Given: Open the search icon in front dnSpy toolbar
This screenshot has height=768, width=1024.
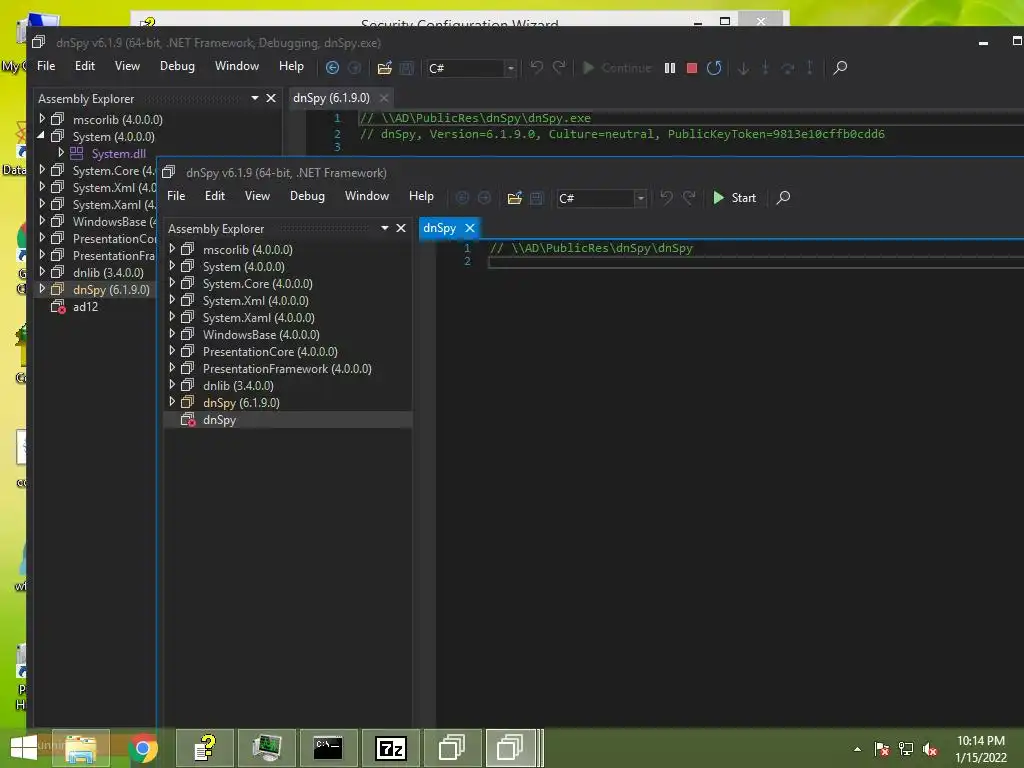Looking at the screenshot, I should (x=783, y=198).
